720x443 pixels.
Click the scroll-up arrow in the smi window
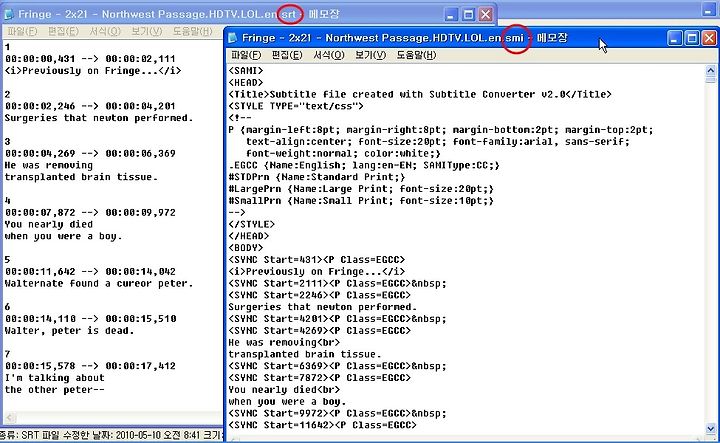tap(711, 70)
